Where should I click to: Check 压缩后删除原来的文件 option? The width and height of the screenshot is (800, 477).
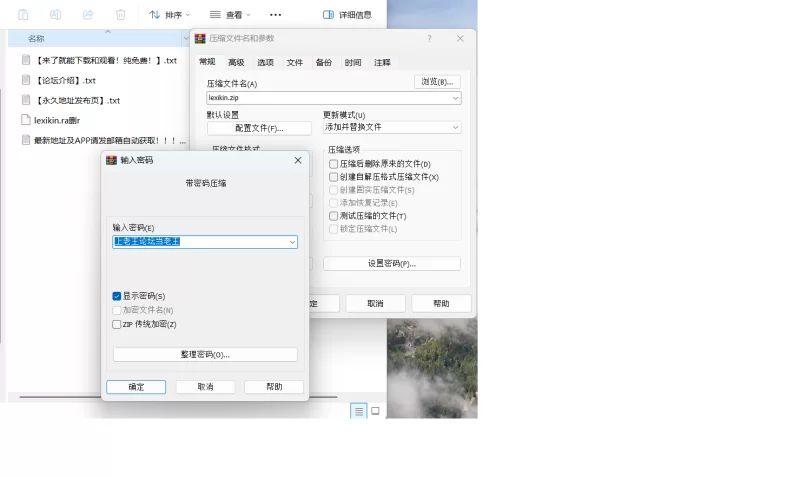tap(334, 164)
